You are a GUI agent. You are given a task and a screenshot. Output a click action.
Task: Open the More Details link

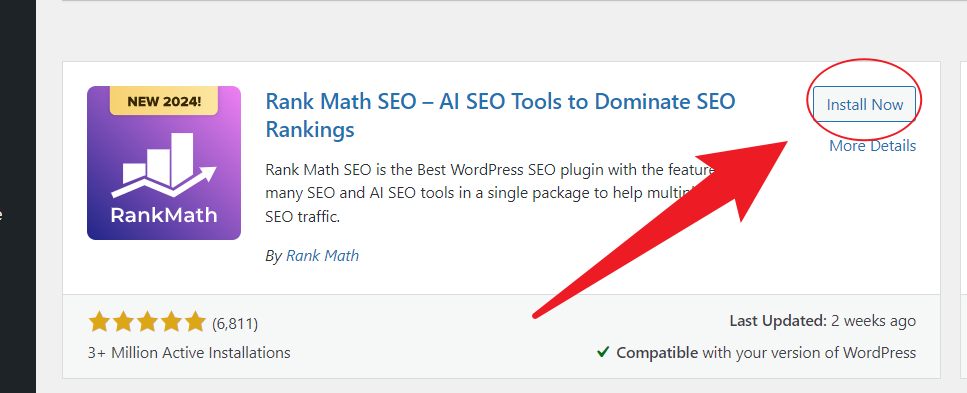point(872,146)
